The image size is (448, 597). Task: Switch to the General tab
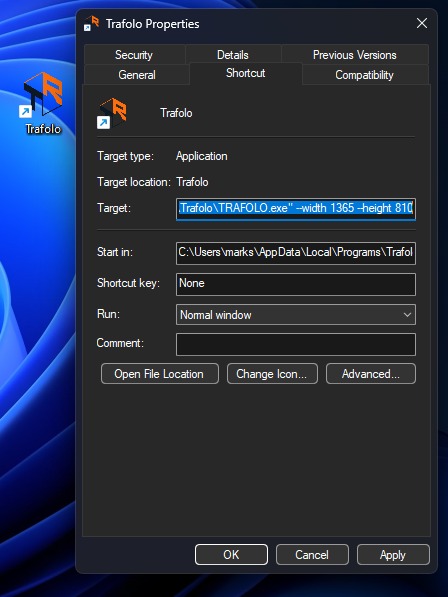pos(137,75)
